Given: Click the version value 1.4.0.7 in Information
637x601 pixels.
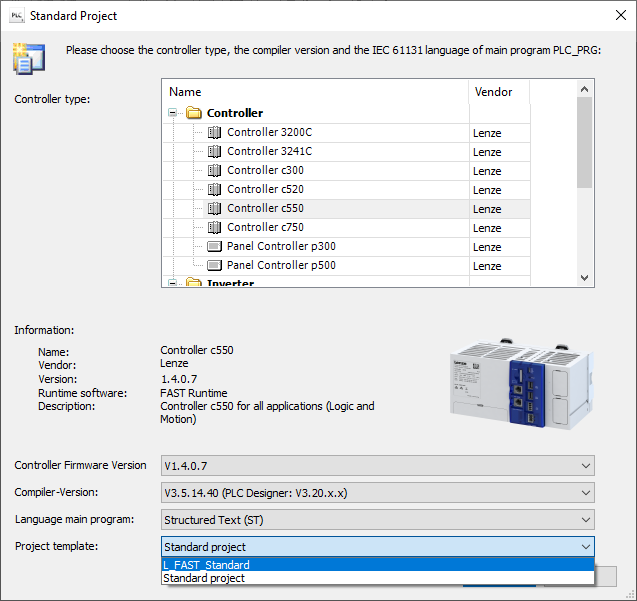Looking at the screenshot, I should tap(179, 379).
